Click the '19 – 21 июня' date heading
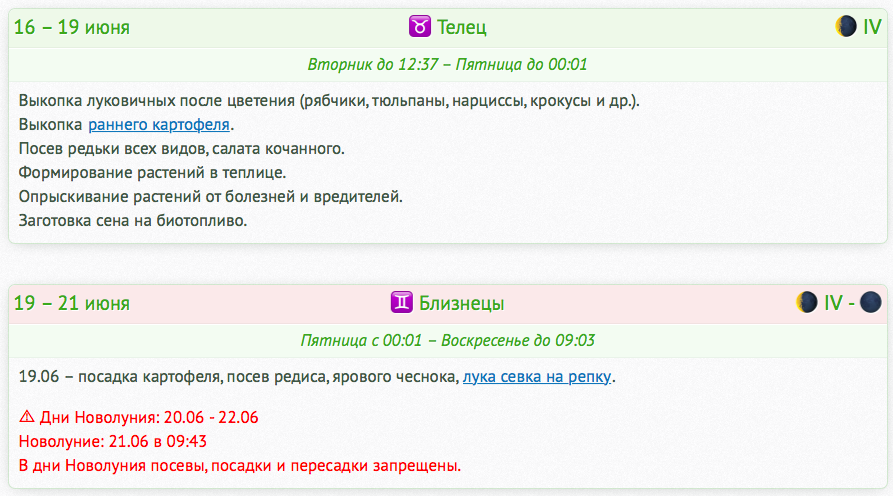Image resolution: width=893 pixels, height=496 pixels. (72, 303)
